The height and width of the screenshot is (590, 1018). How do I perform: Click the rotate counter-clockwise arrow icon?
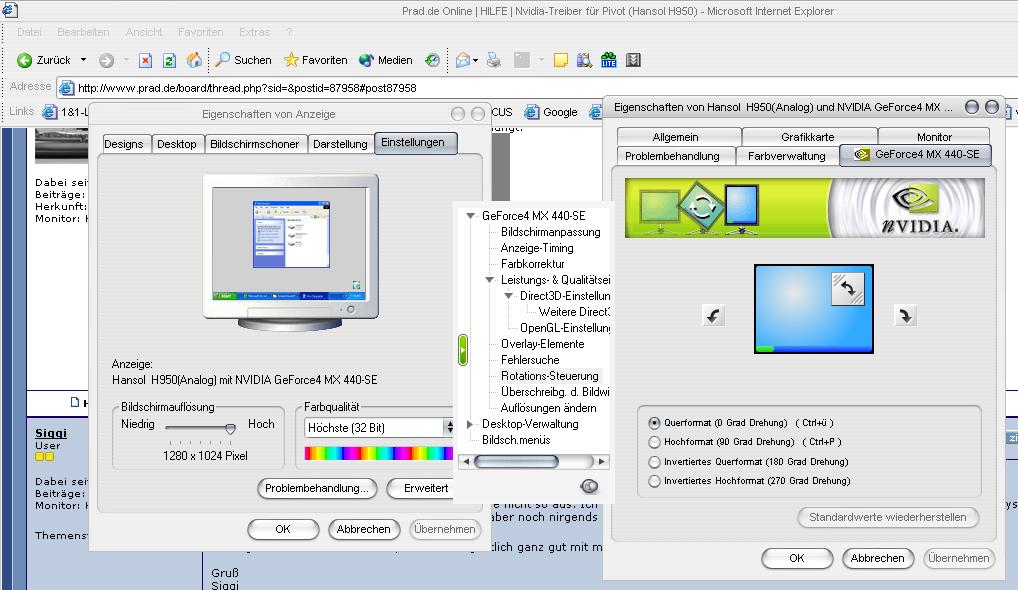tap(713, 316)
